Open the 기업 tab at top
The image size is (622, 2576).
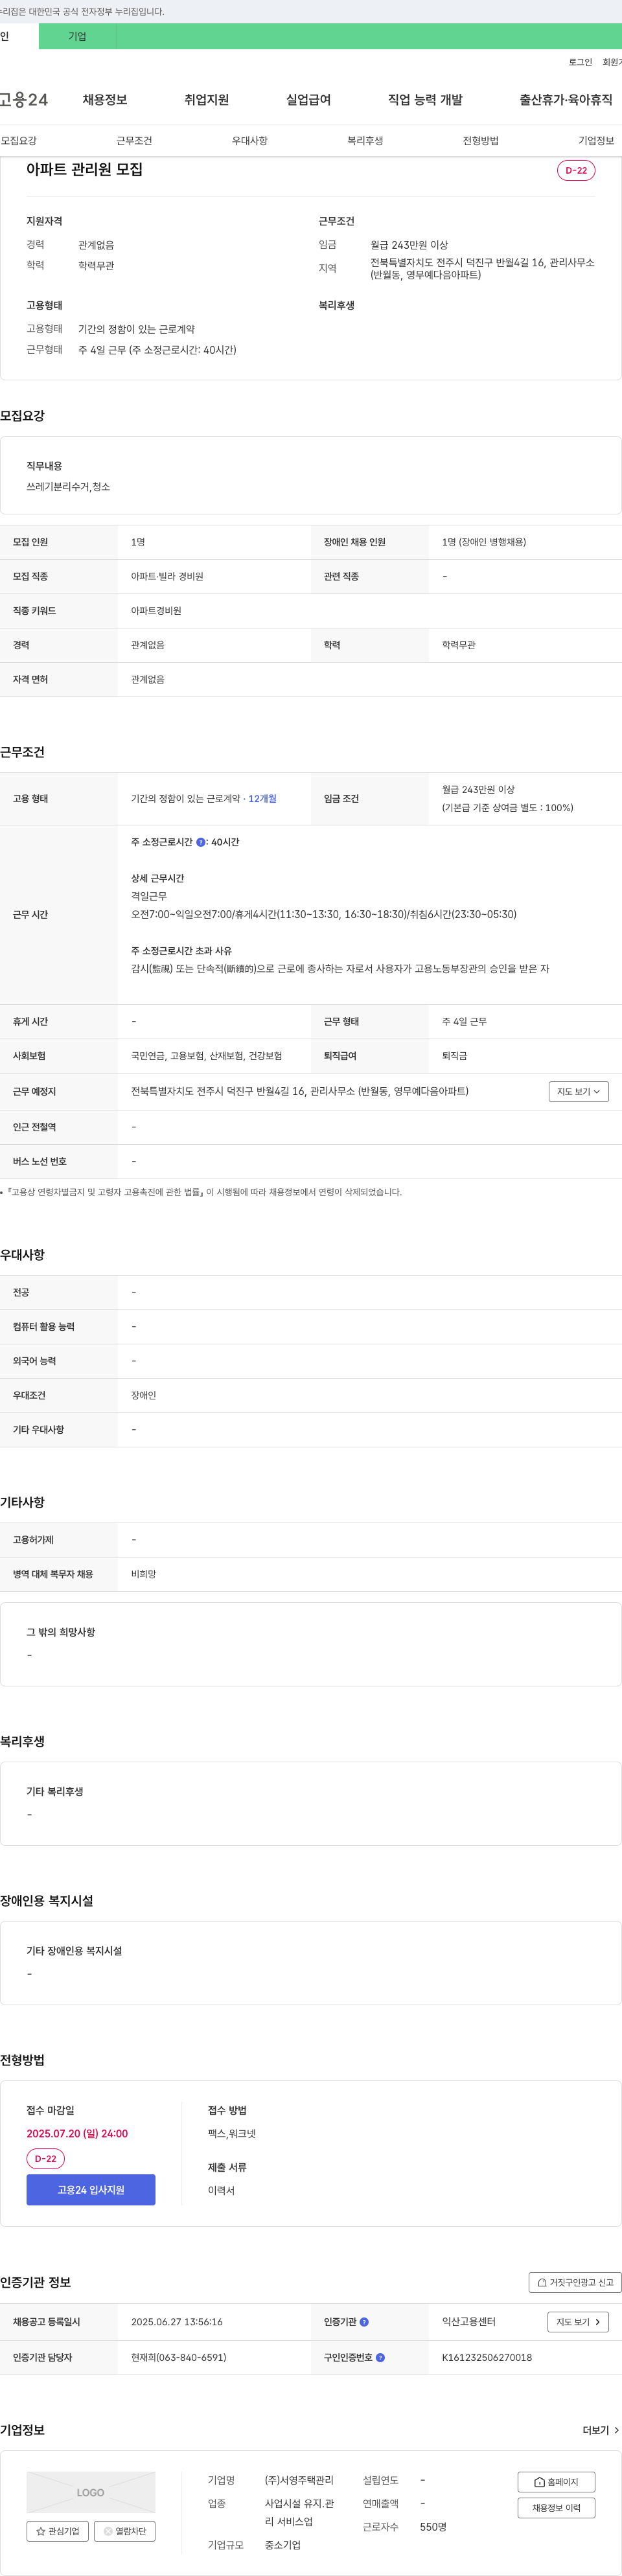click(77, 36)
